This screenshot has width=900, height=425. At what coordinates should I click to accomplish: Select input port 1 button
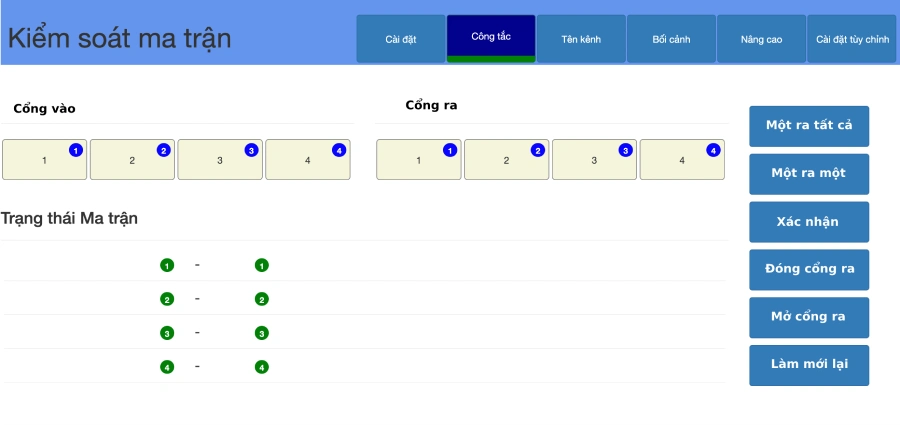[44, 160]
